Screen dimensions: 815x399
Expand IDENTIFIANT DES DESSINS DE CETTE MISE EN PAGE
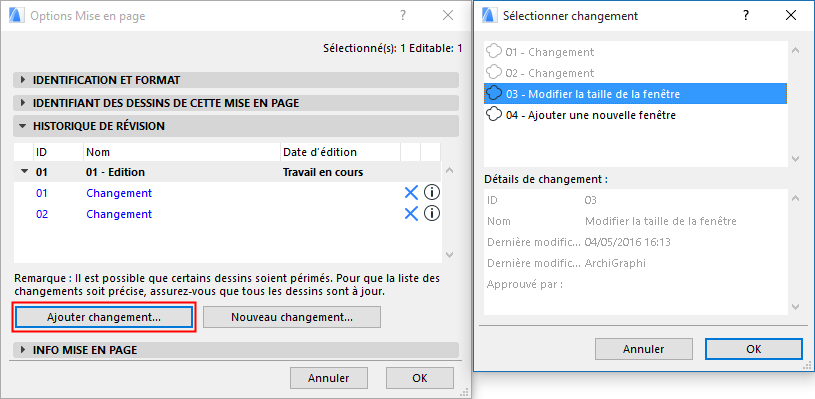pyautogui.click(x=236, y=103)
